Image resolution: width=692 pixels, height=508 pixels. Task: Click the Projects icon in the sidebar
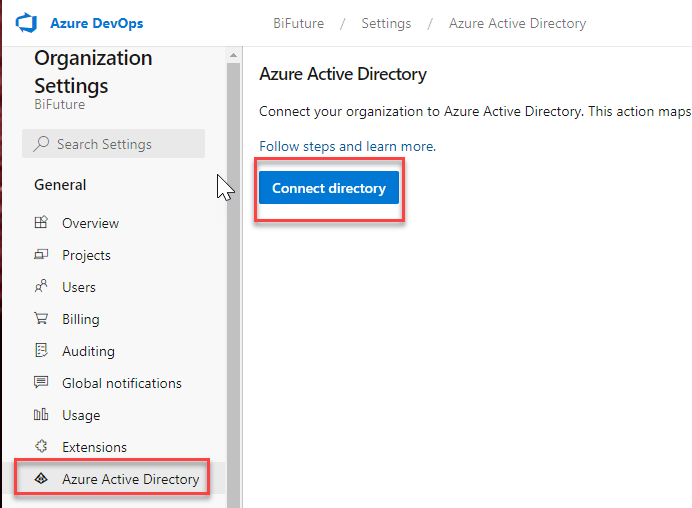tap(41, 254)
